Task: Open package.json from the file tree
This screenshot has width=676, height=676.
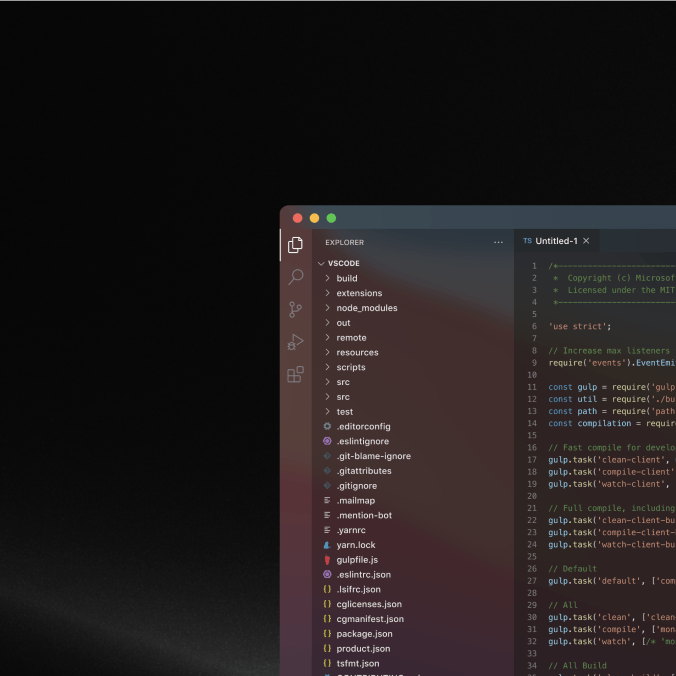Action: tap(364, 634)
